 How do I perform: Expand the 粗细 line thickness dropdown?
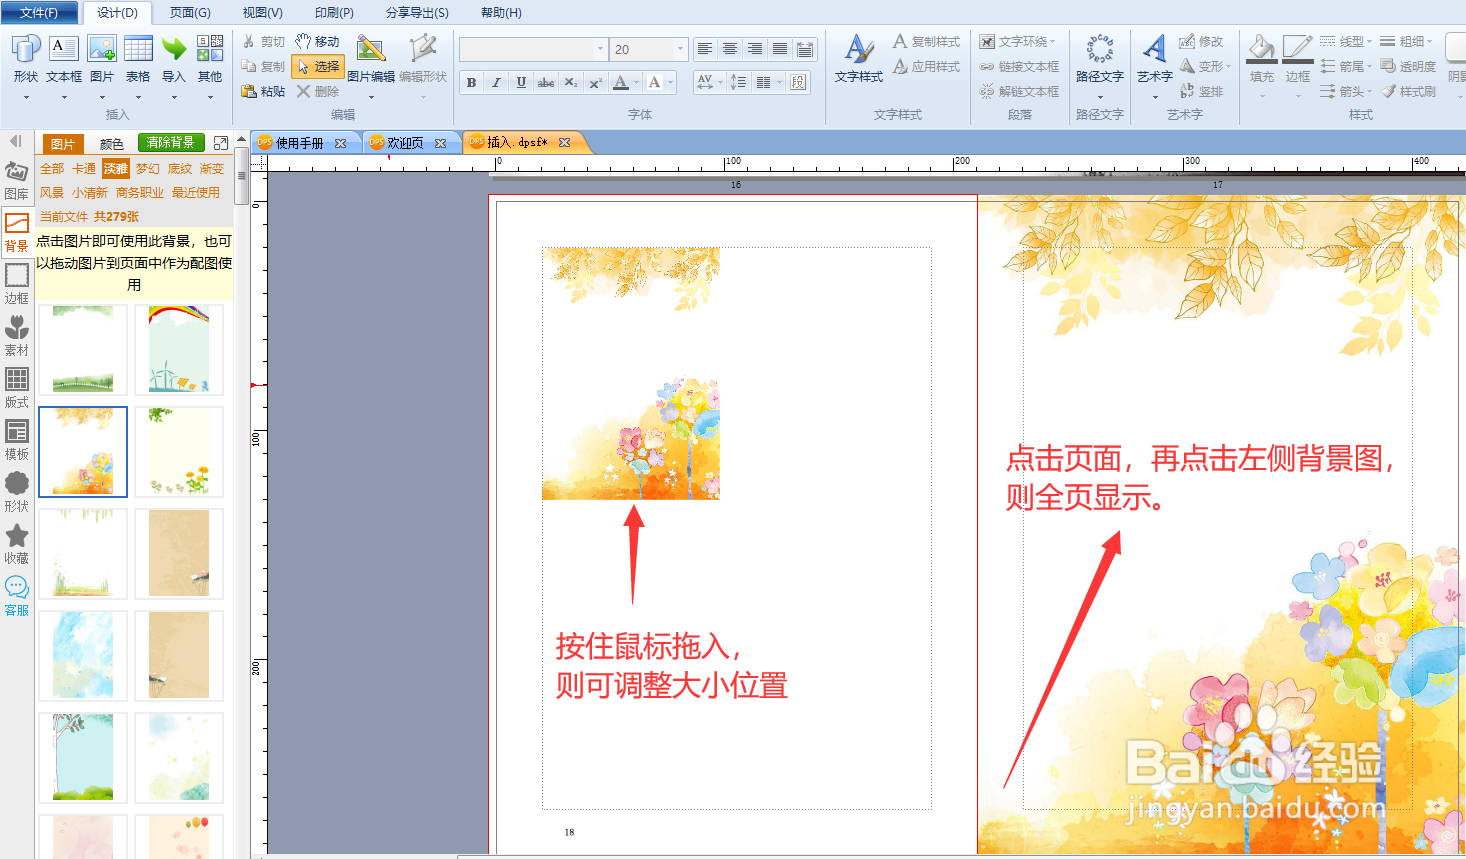1430,42
